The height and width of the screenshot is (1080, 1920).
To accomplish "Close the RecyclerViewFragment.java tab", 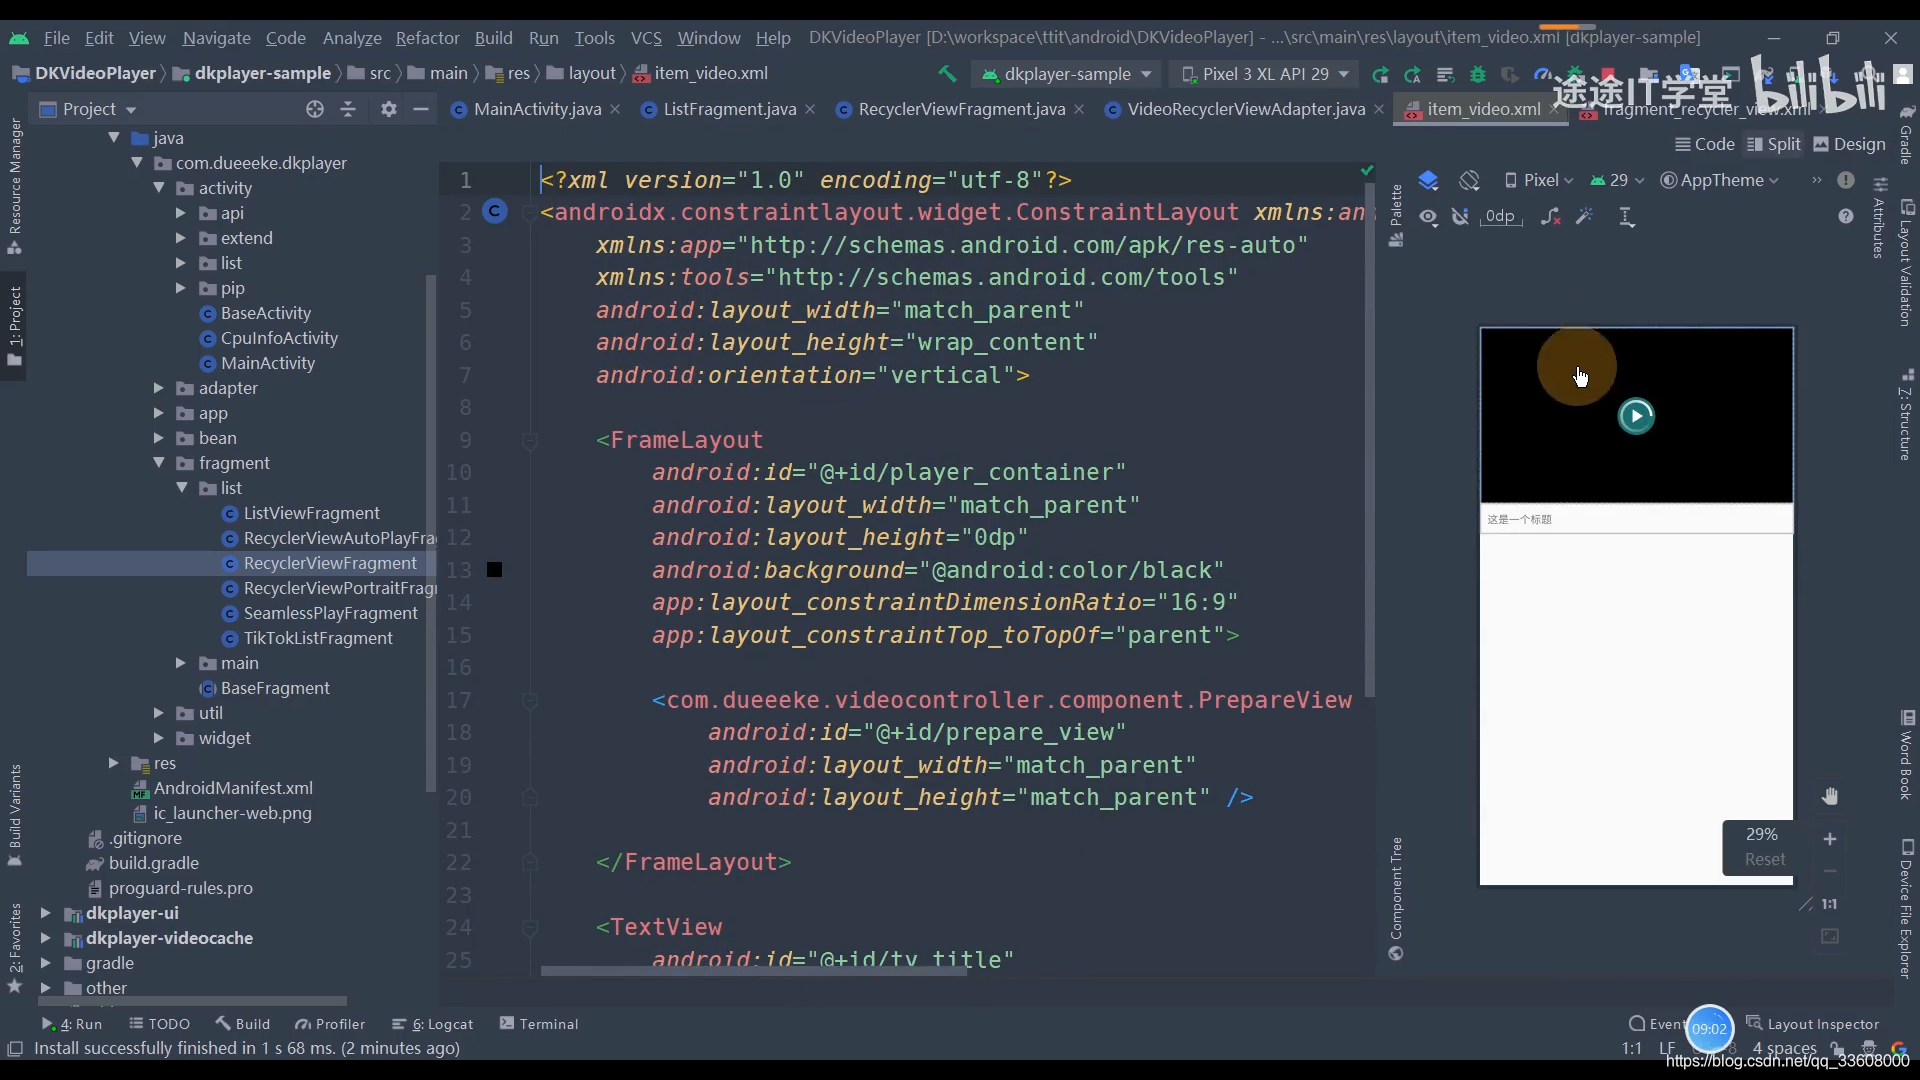I will [x=1079, y=109].
